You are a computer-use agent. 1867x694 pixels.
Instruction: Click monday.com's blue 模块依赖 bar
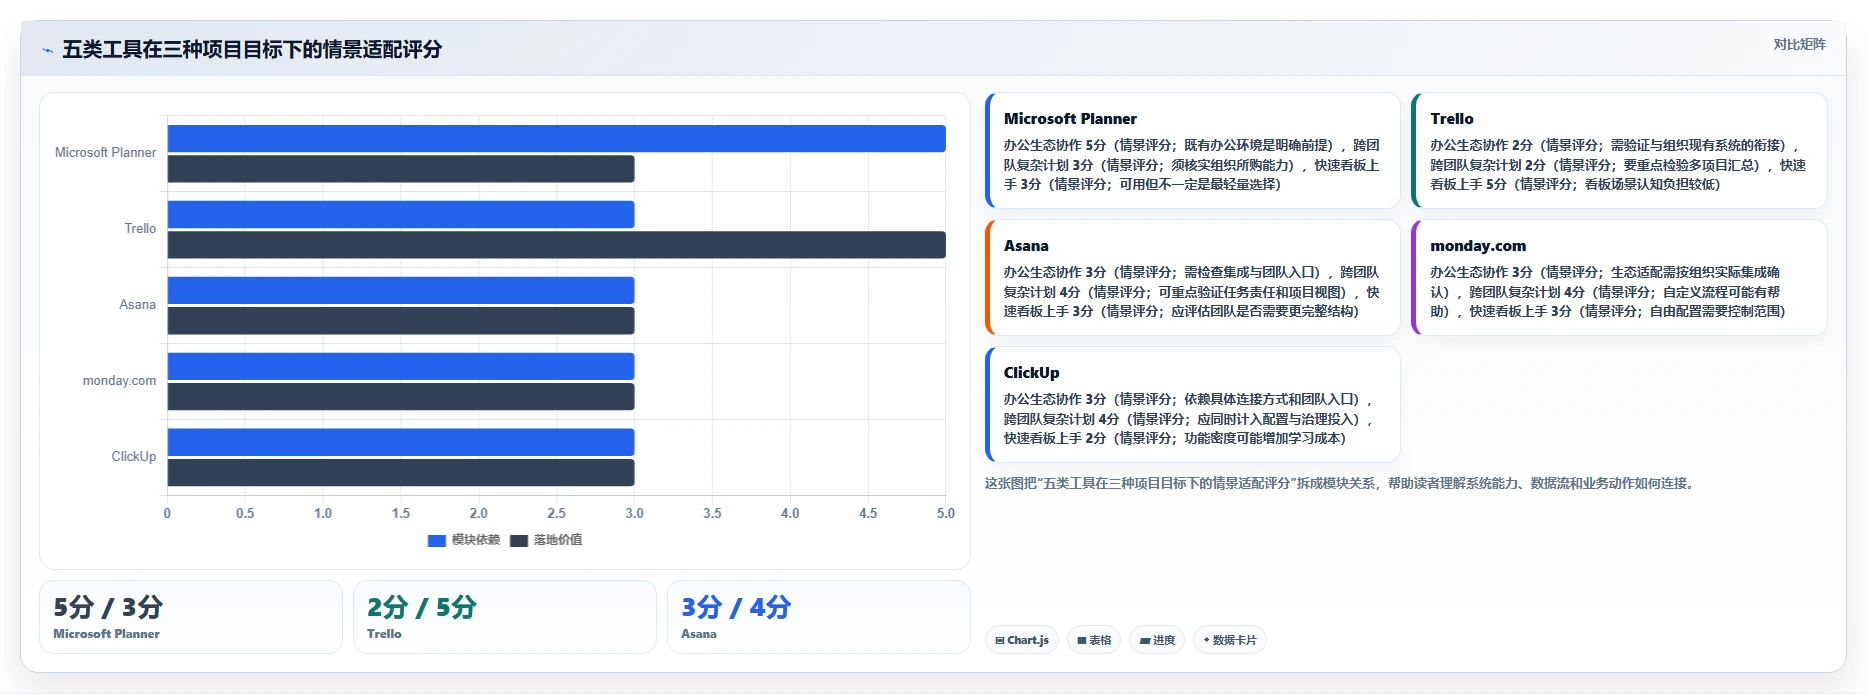point(401,367)
